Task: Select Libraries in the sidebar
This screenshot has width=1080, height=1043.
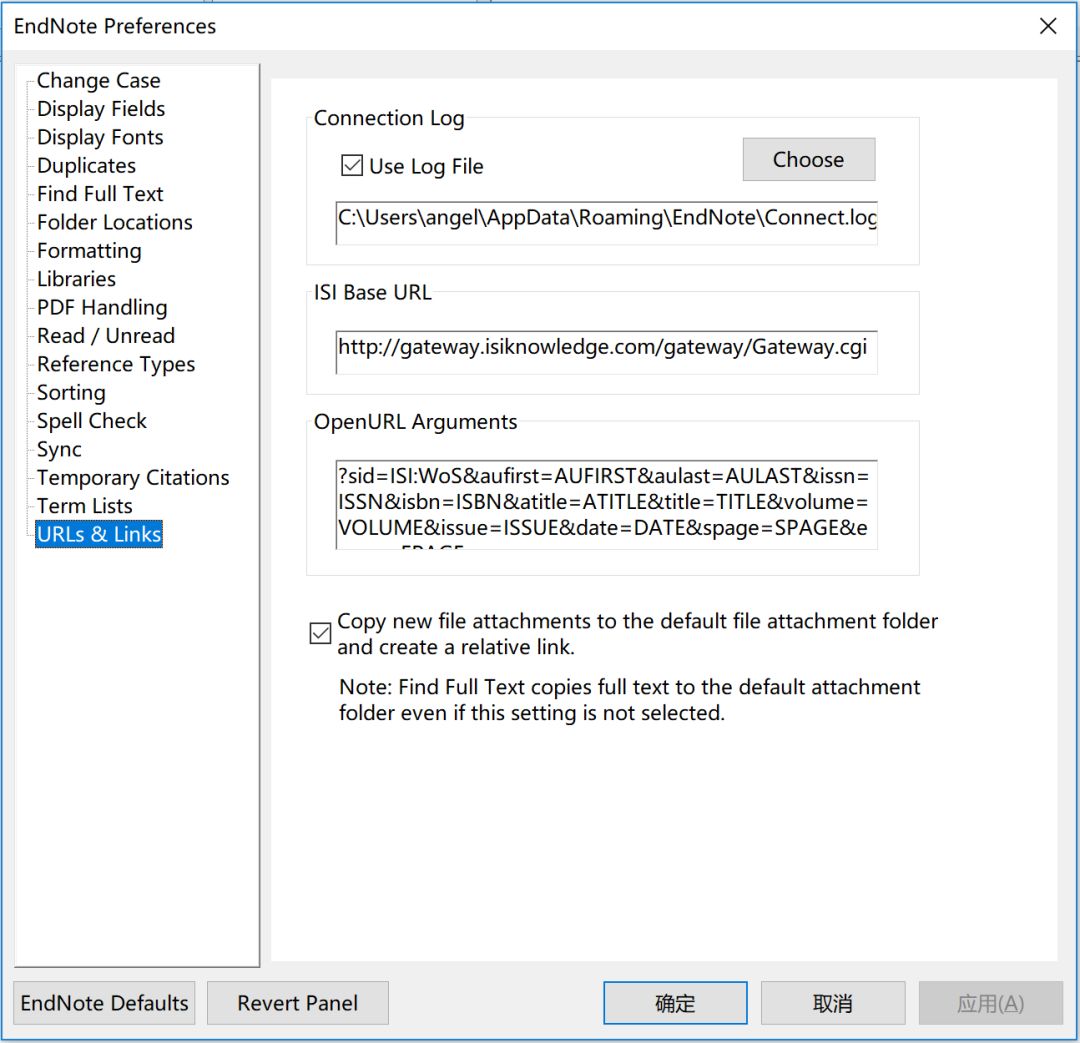Action: (x=76, y=279)
